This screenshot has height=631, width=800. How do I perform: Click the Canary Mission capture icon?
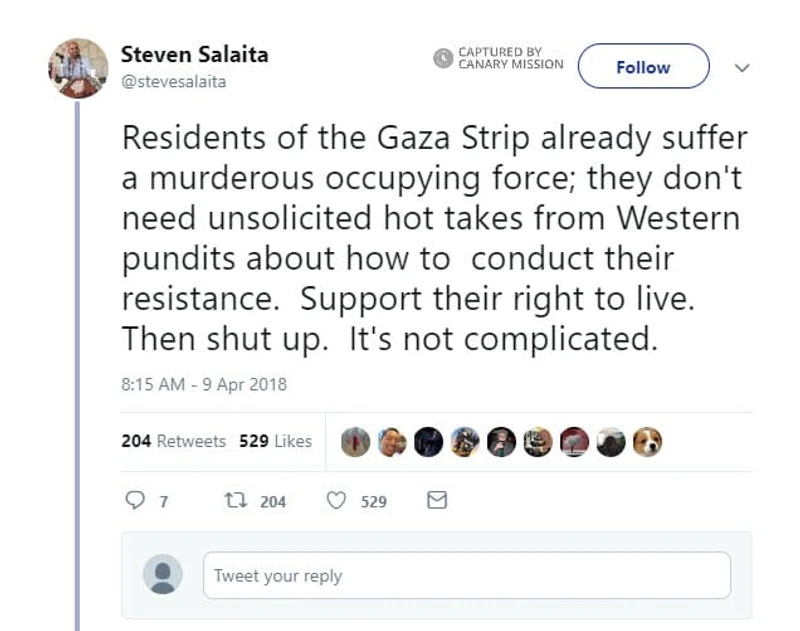click(441, 59)
